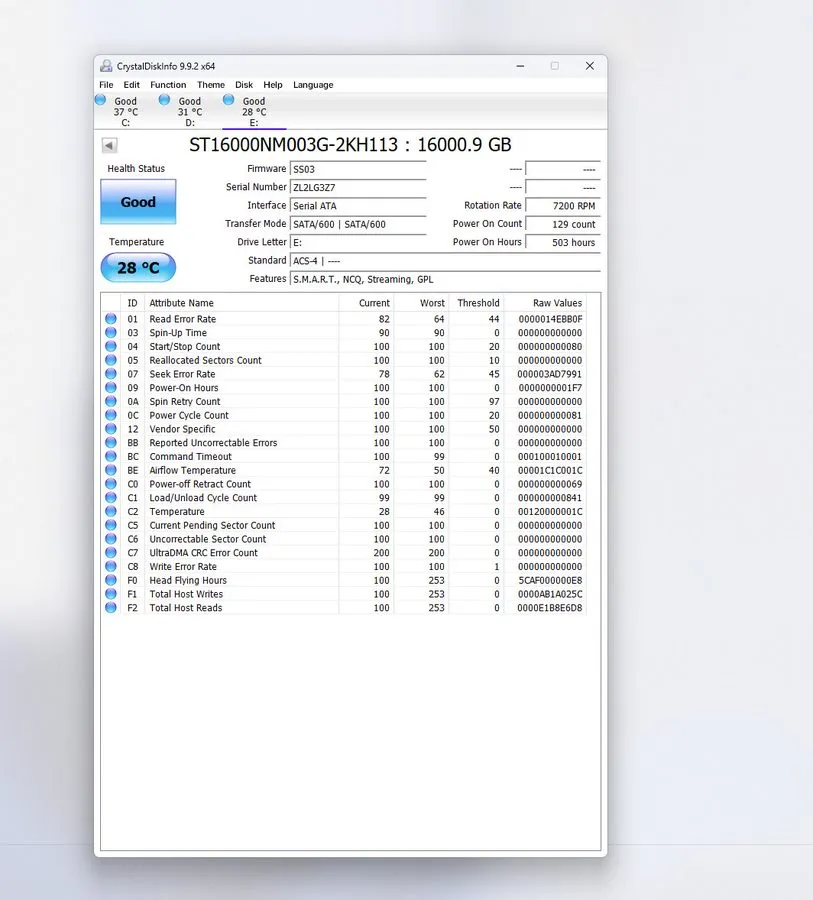The image size is (813, 900).
Task: Select the Spin Retry Count attribute name
Action: click(x=185, y=401)
